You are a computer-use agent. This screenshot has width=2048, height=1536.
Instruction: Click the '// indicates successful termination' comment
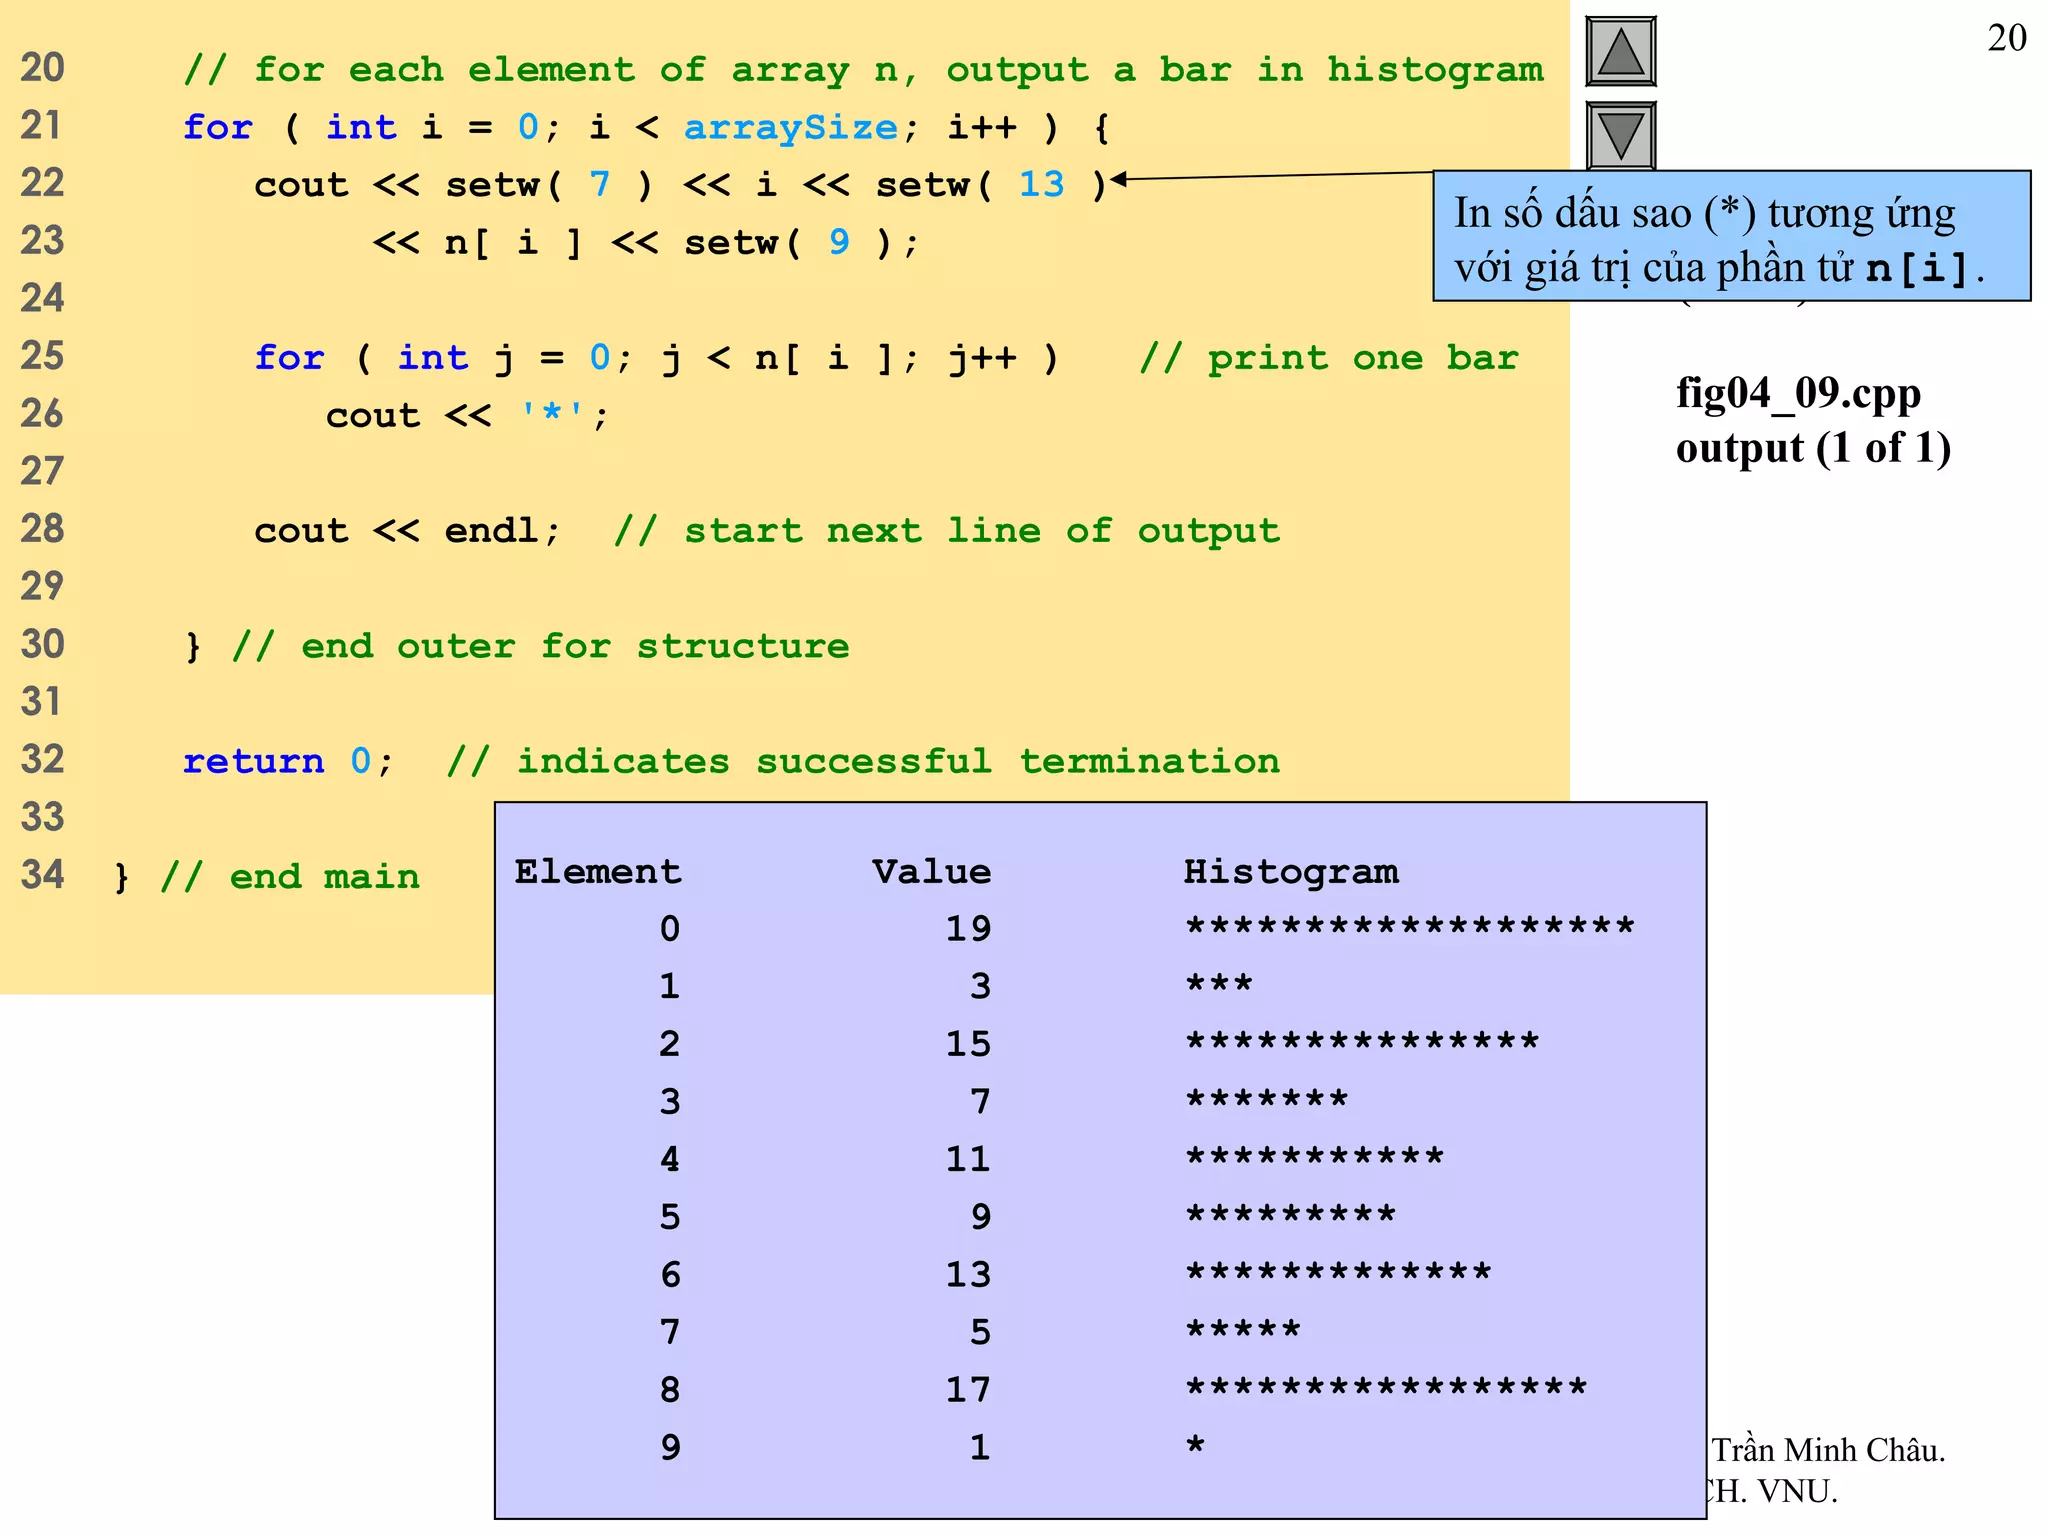pyautogui.click(x=863, y=761)
